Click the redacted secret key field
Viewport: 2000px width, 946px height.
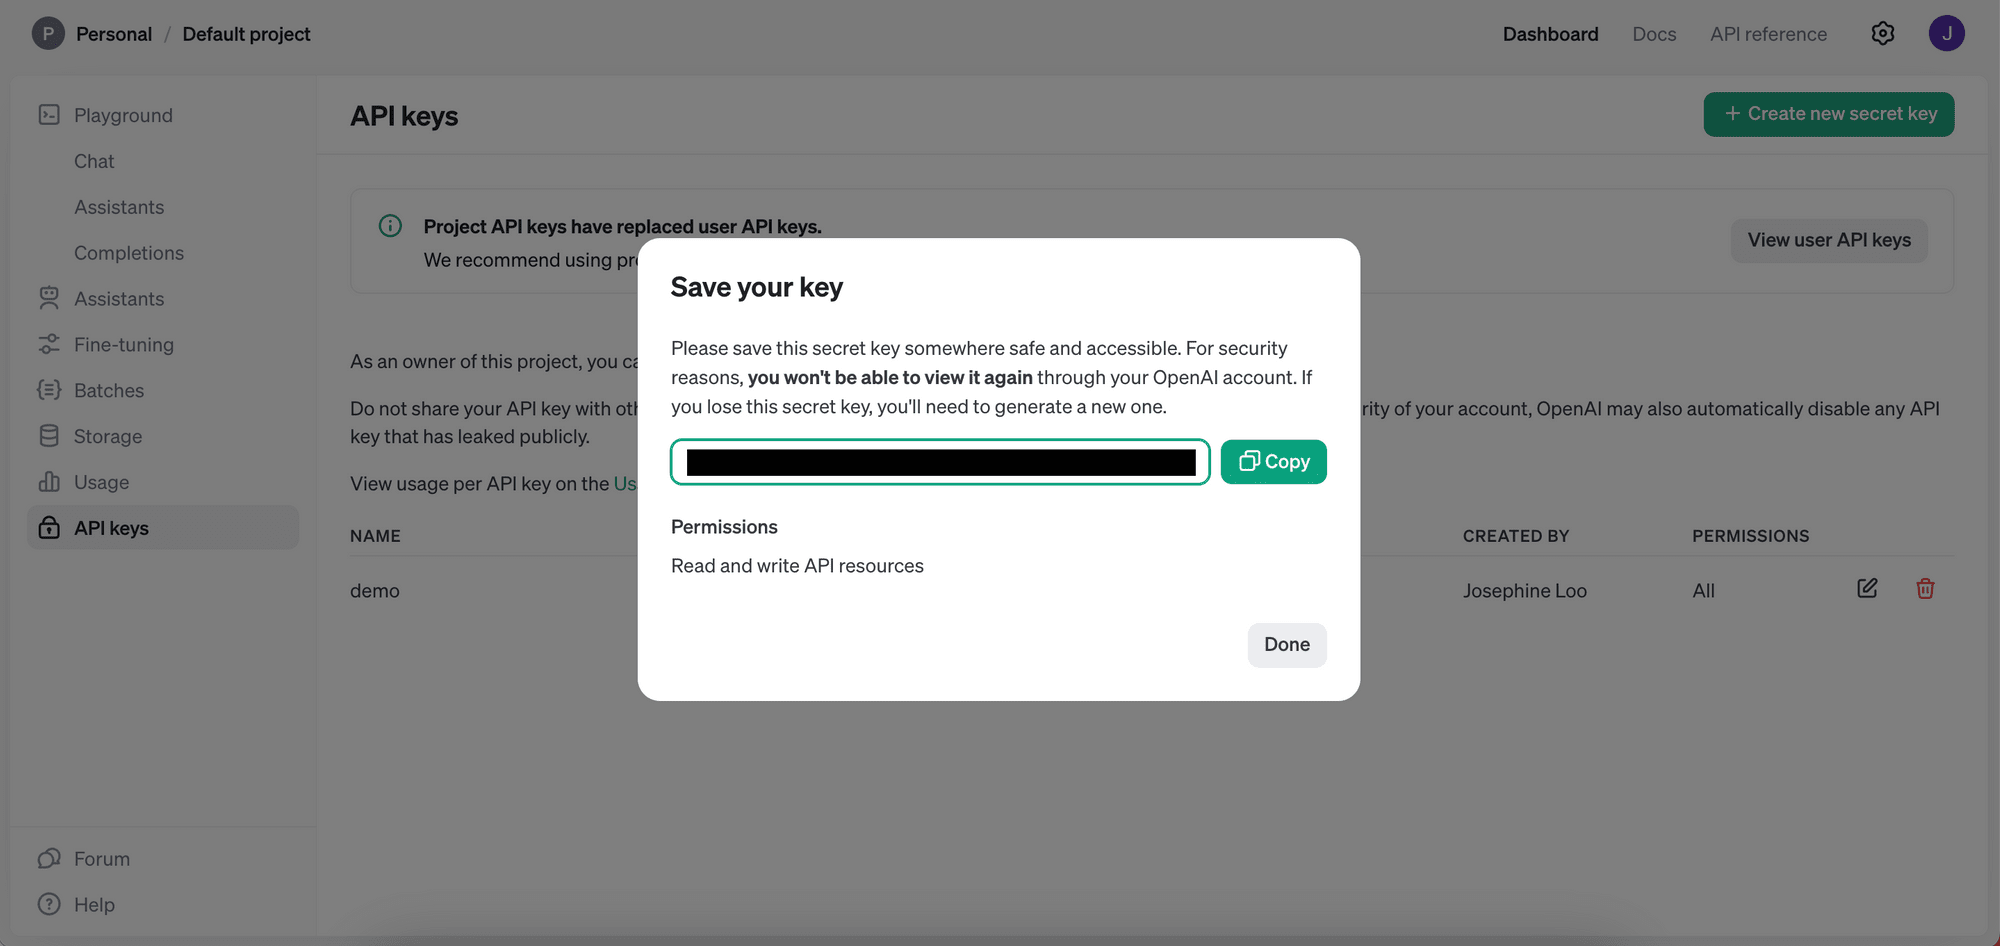(939, 462)
